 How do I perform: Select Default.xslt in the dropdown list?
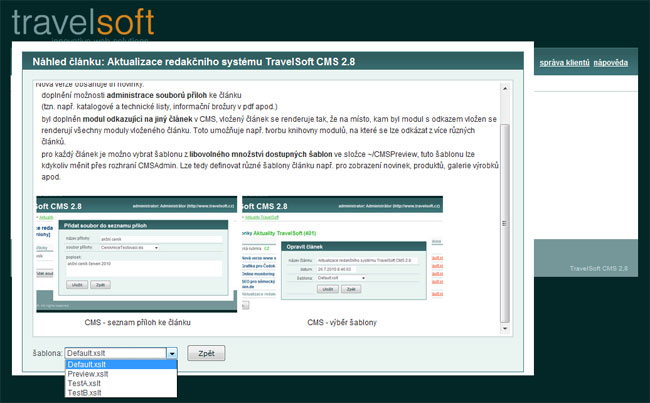click(x=121, y=364)
